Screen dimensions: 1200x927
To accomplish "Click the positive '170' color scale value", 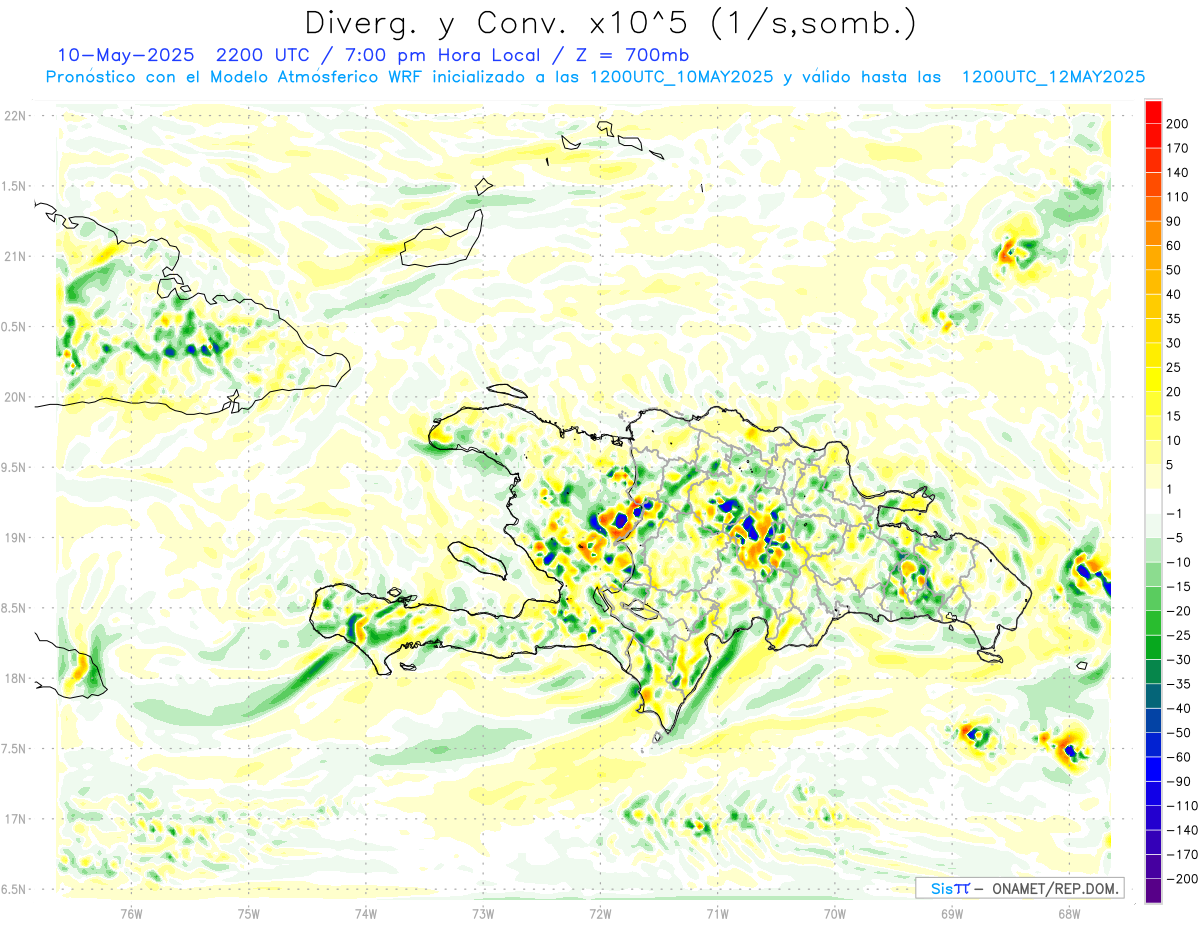I will point(1179,148).
